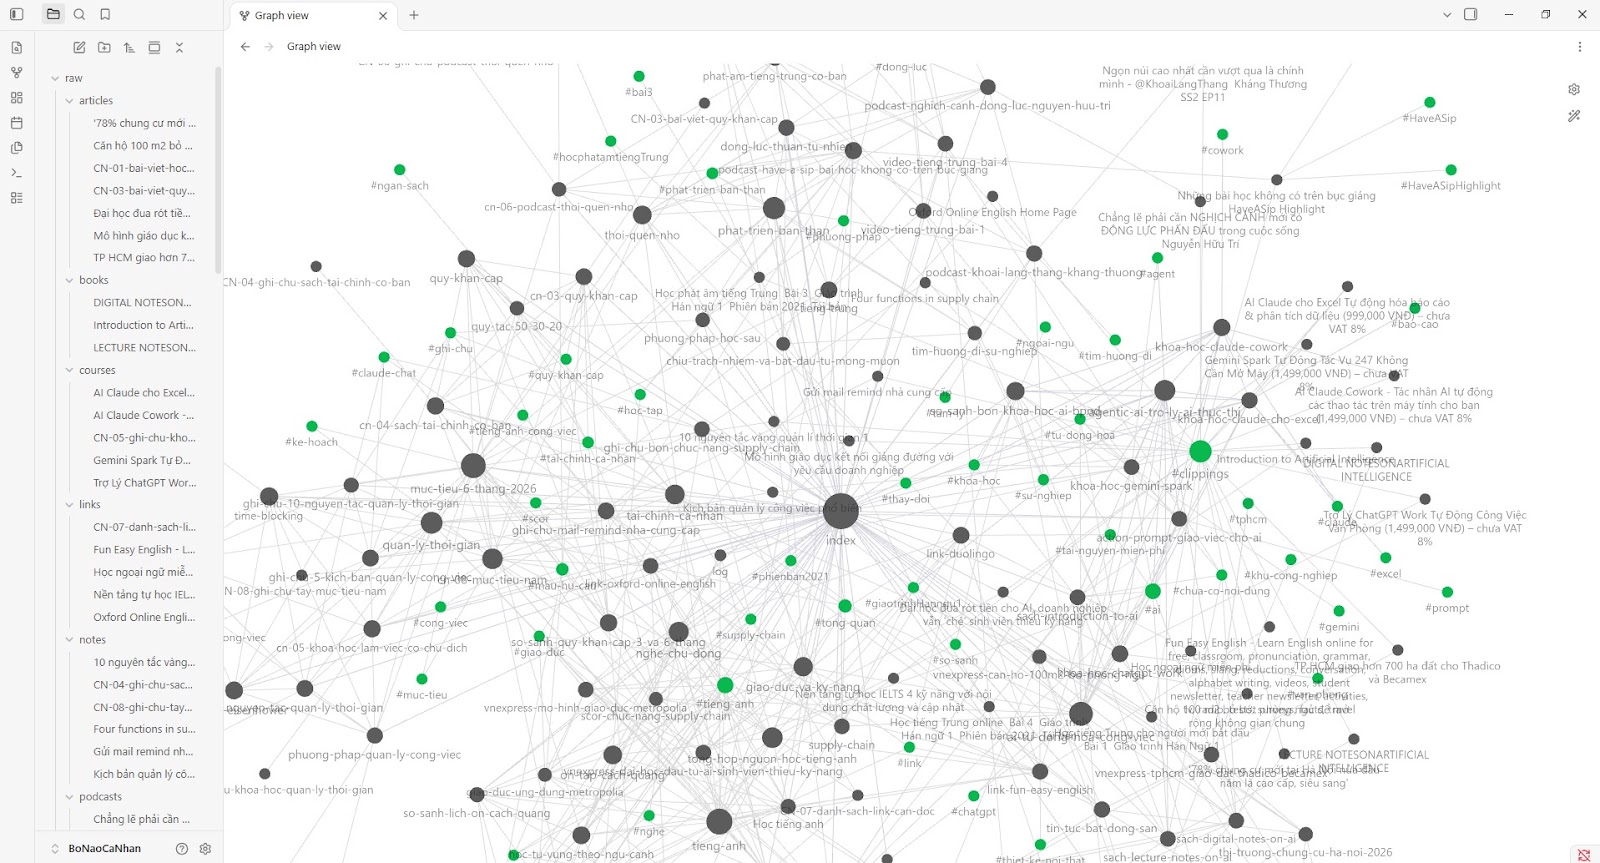Click the New folder icon

click(x=104, y=47)
